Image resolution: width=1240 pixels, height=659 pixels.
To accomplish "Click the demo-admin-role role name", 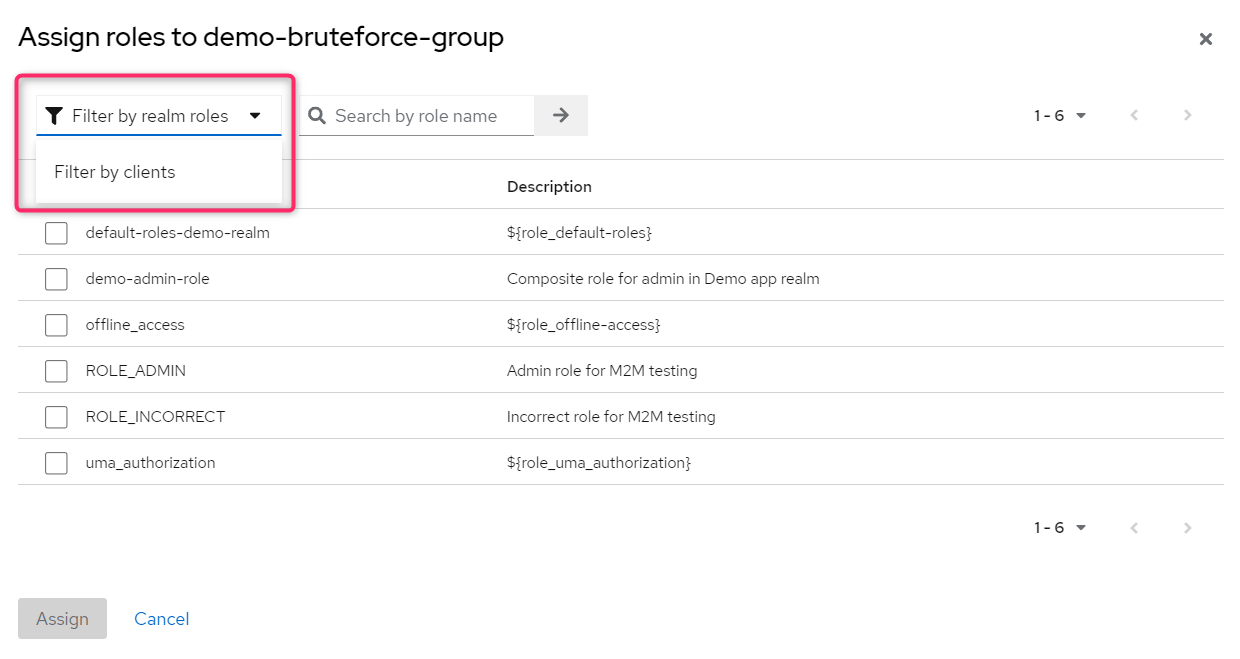I will [x=148, y=279].
